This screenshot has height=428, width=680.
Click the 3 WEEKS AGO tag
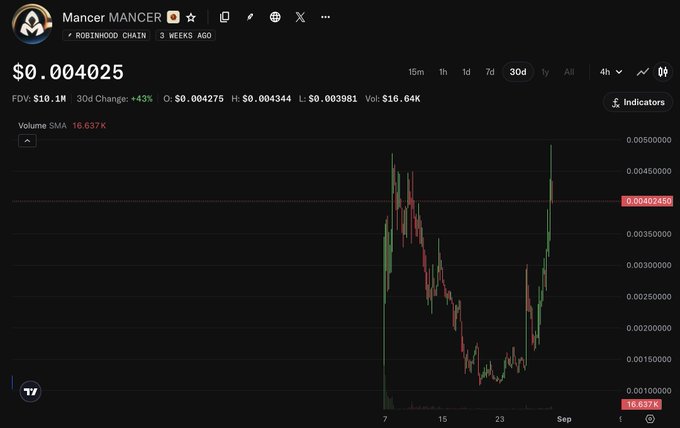[x=186, y=36]
